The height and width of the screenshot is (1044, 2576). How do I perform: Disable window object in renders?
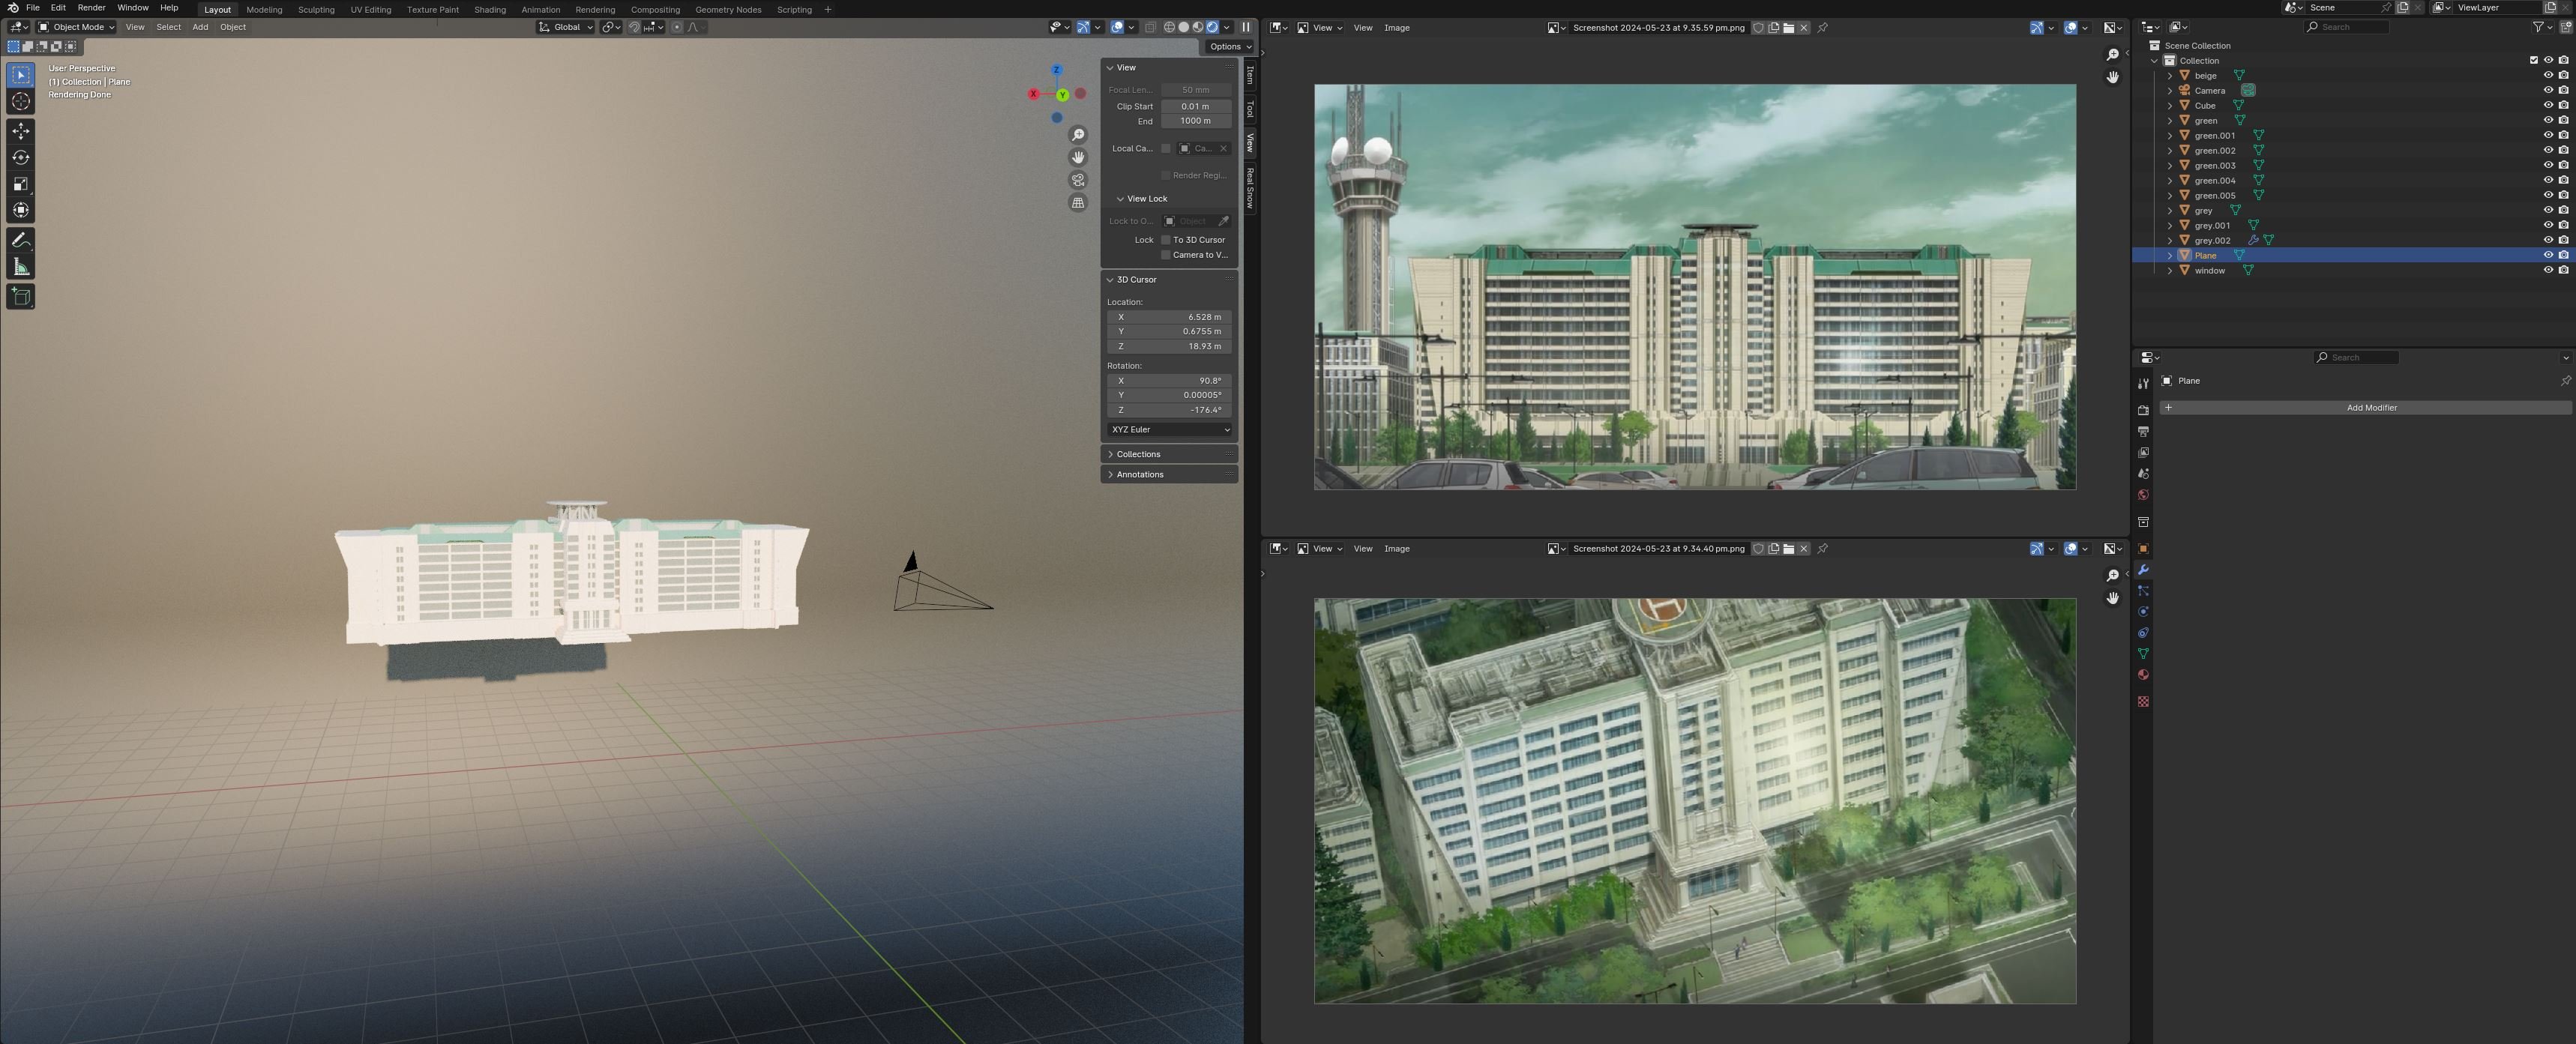[2563, 270]
